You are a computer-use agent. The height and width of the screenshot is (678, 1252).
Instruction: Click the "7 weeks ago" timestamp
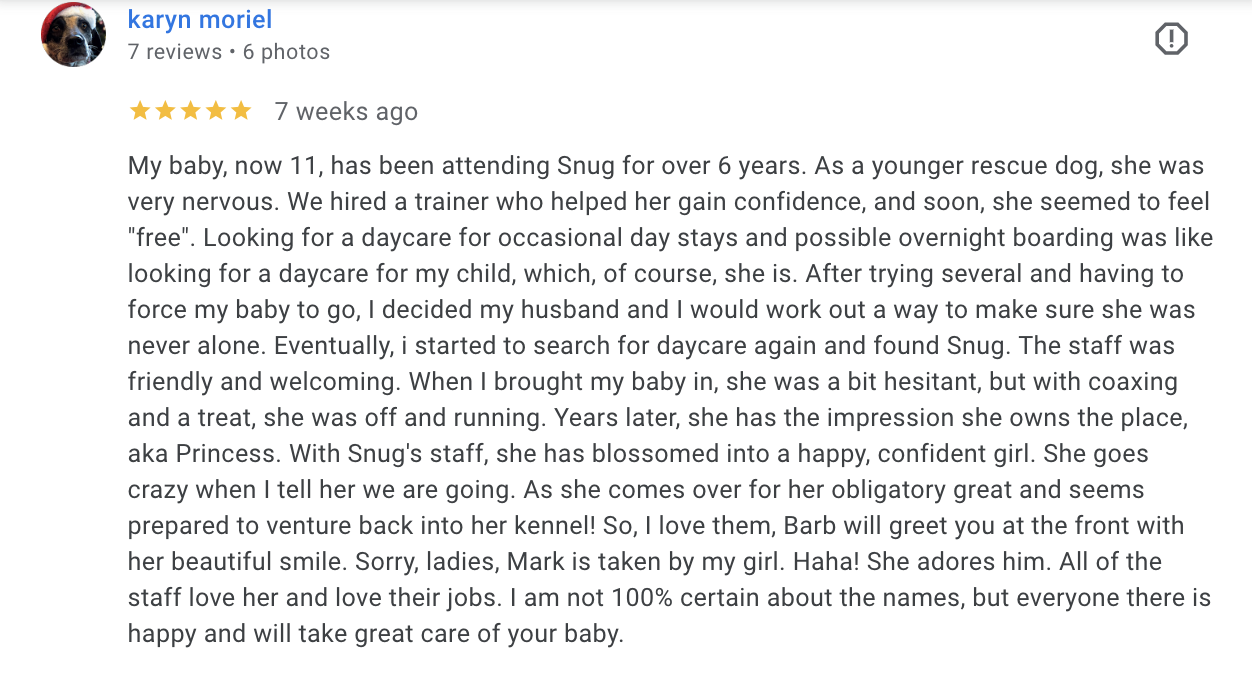[x=346, y=112]
